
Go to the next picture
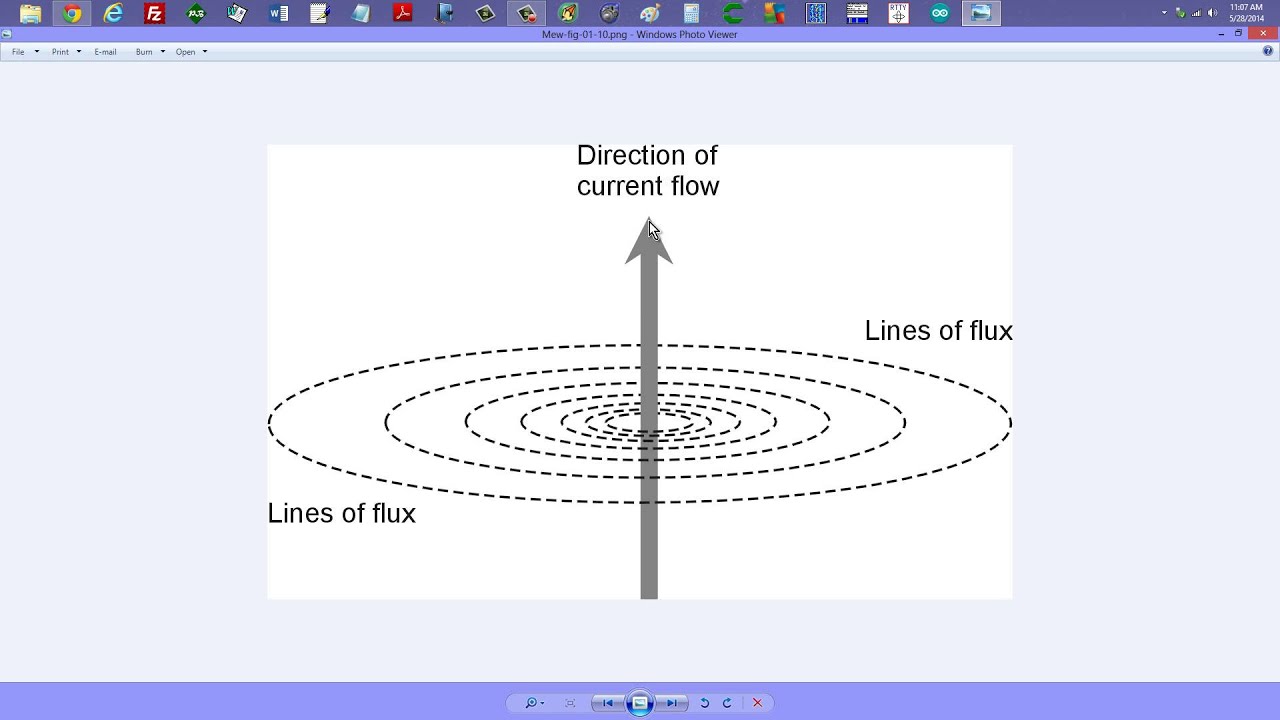[671, 703]
